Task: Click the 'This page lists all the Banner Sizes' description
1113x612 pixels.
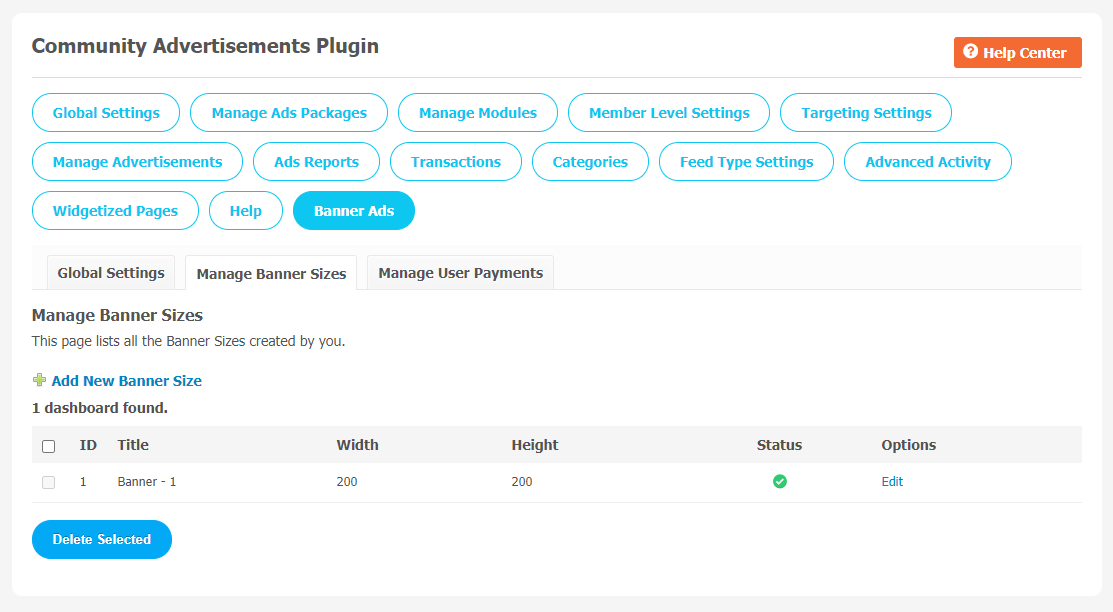Action: click(x=189, y=341)
